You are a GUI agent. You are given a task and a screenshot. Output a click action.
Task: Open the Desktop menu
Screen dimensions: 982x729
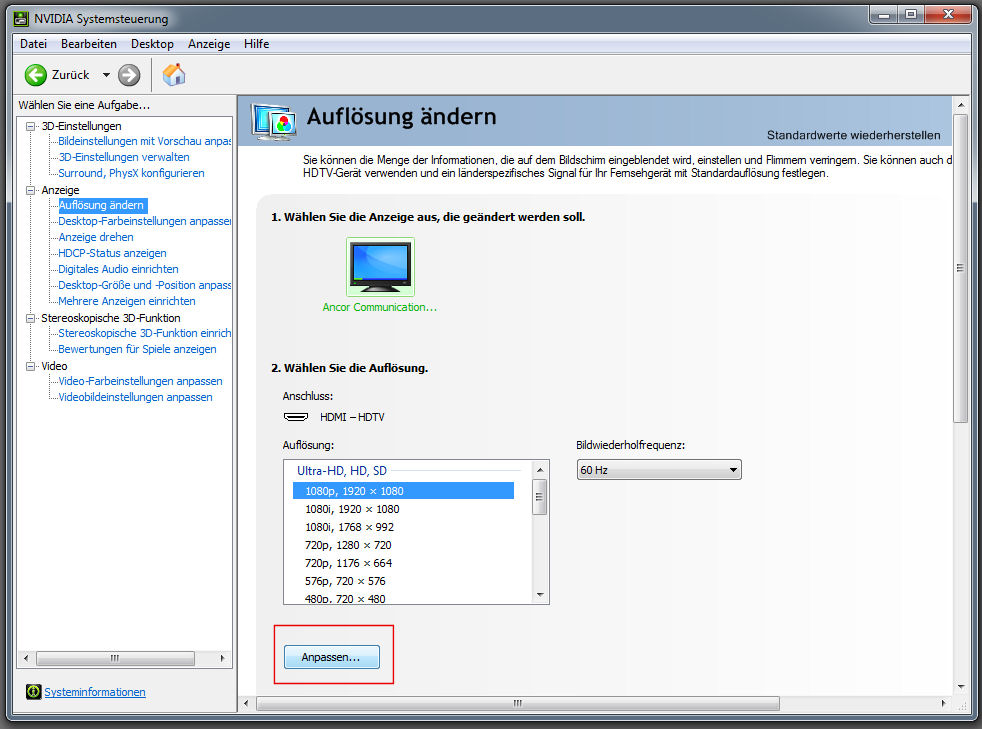click(x=152, y=44)
